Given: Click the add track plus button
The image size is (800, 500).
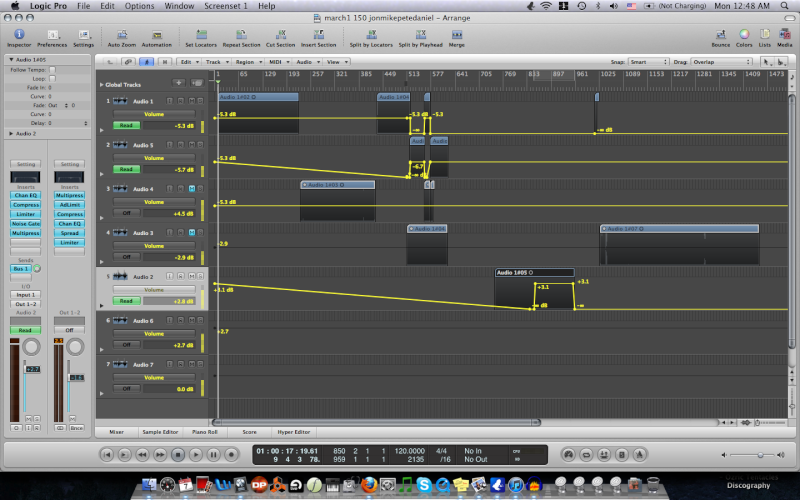Looking at the screenshot, I should [179, 83].
